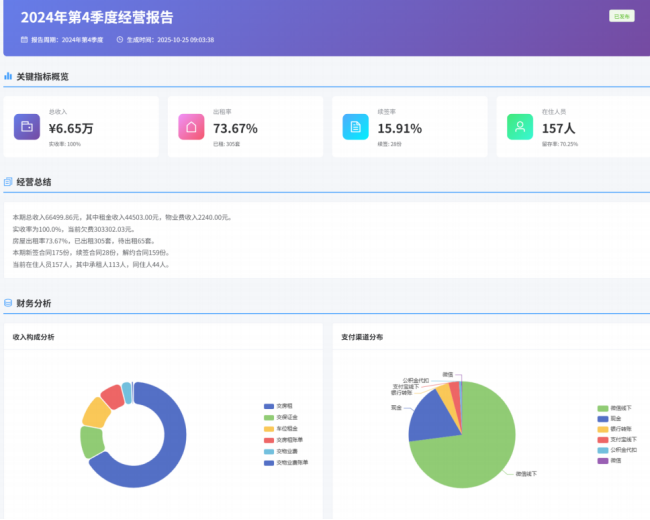Viewport: 650px width, 520px height.
Task: Hide 银行转账 in the payment channel legend
Action: click(x=615, y=429)
